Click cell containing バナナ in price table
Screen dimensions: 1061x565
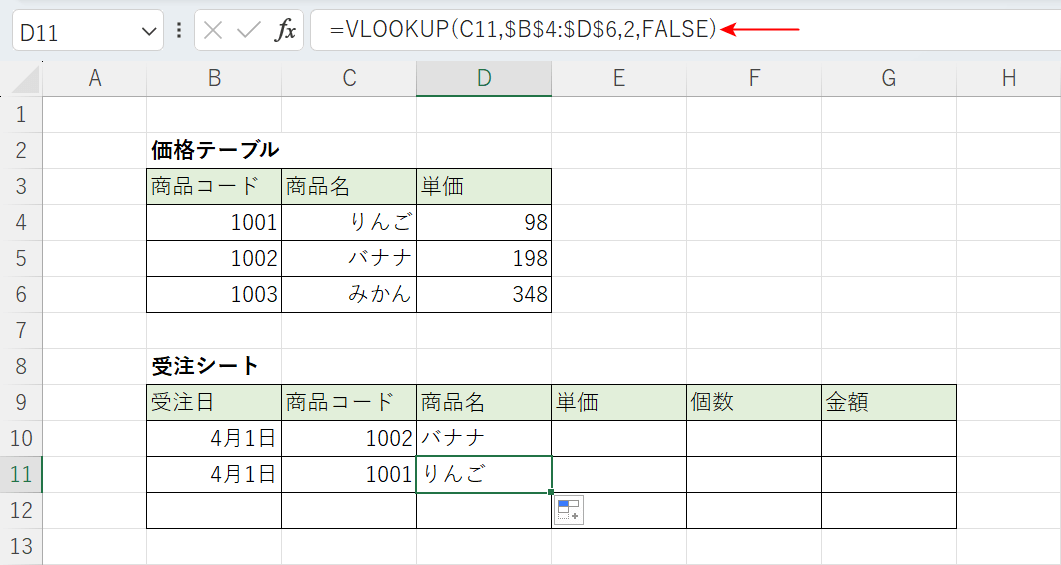point(349,258)
